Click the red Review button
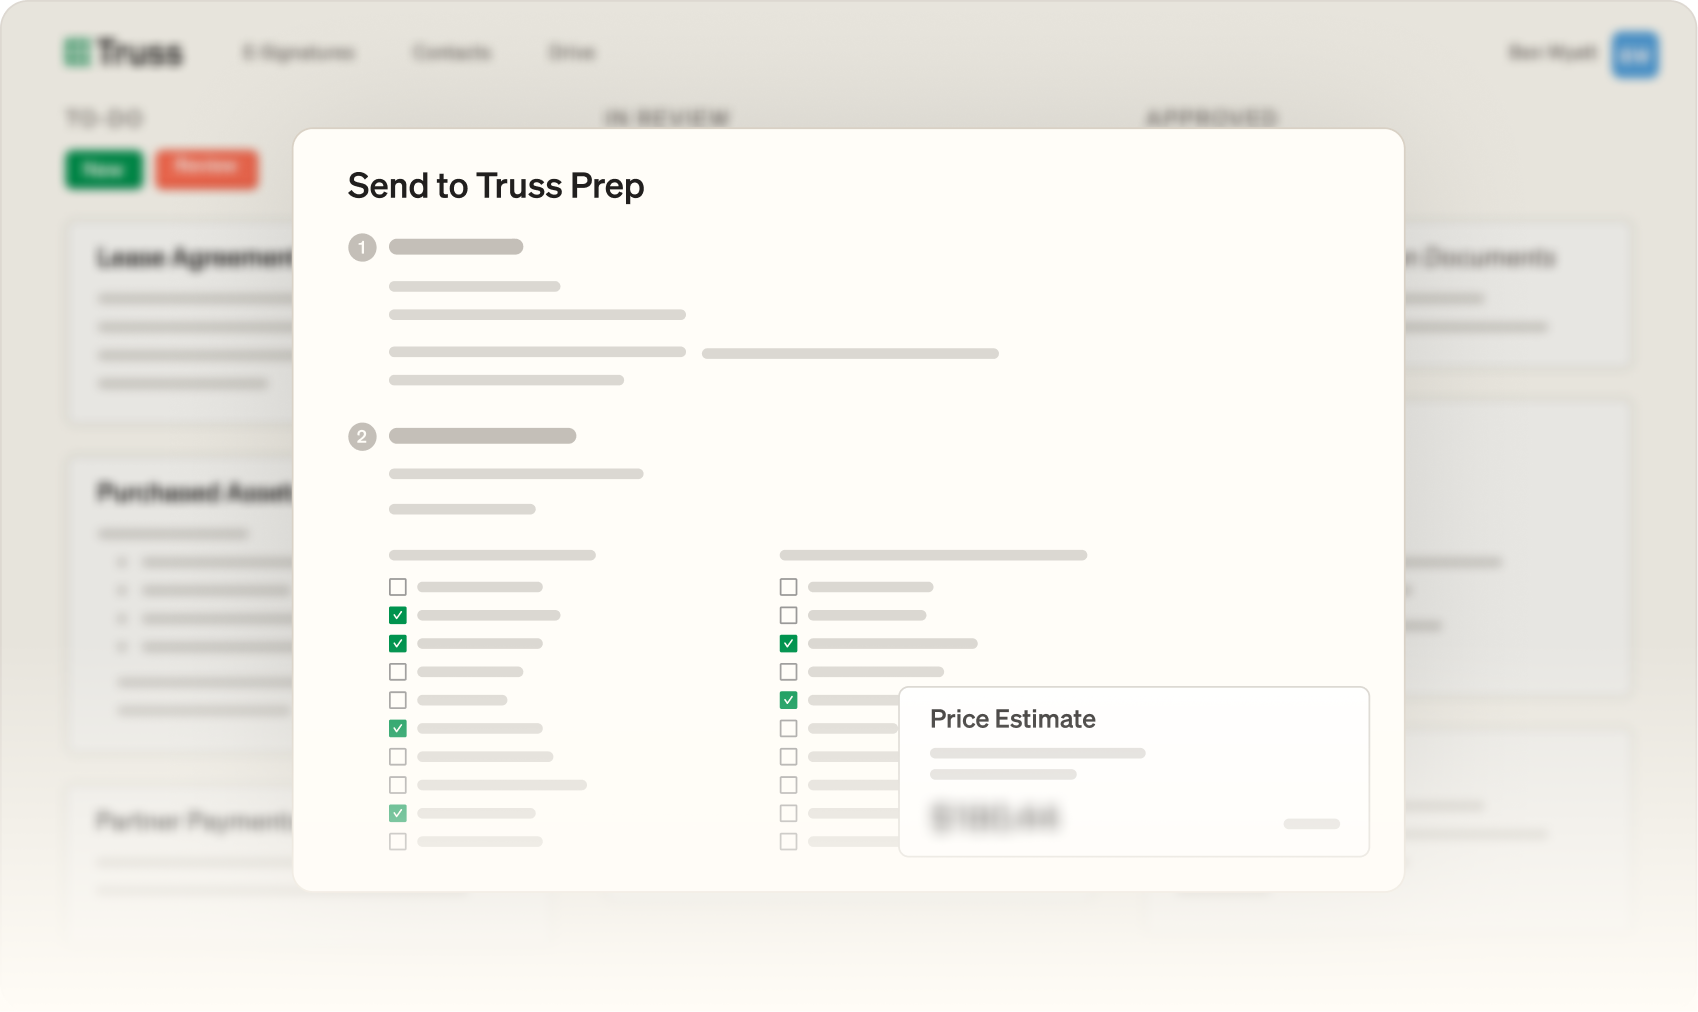The image size is (1698, 1012). tap(207, 168)
